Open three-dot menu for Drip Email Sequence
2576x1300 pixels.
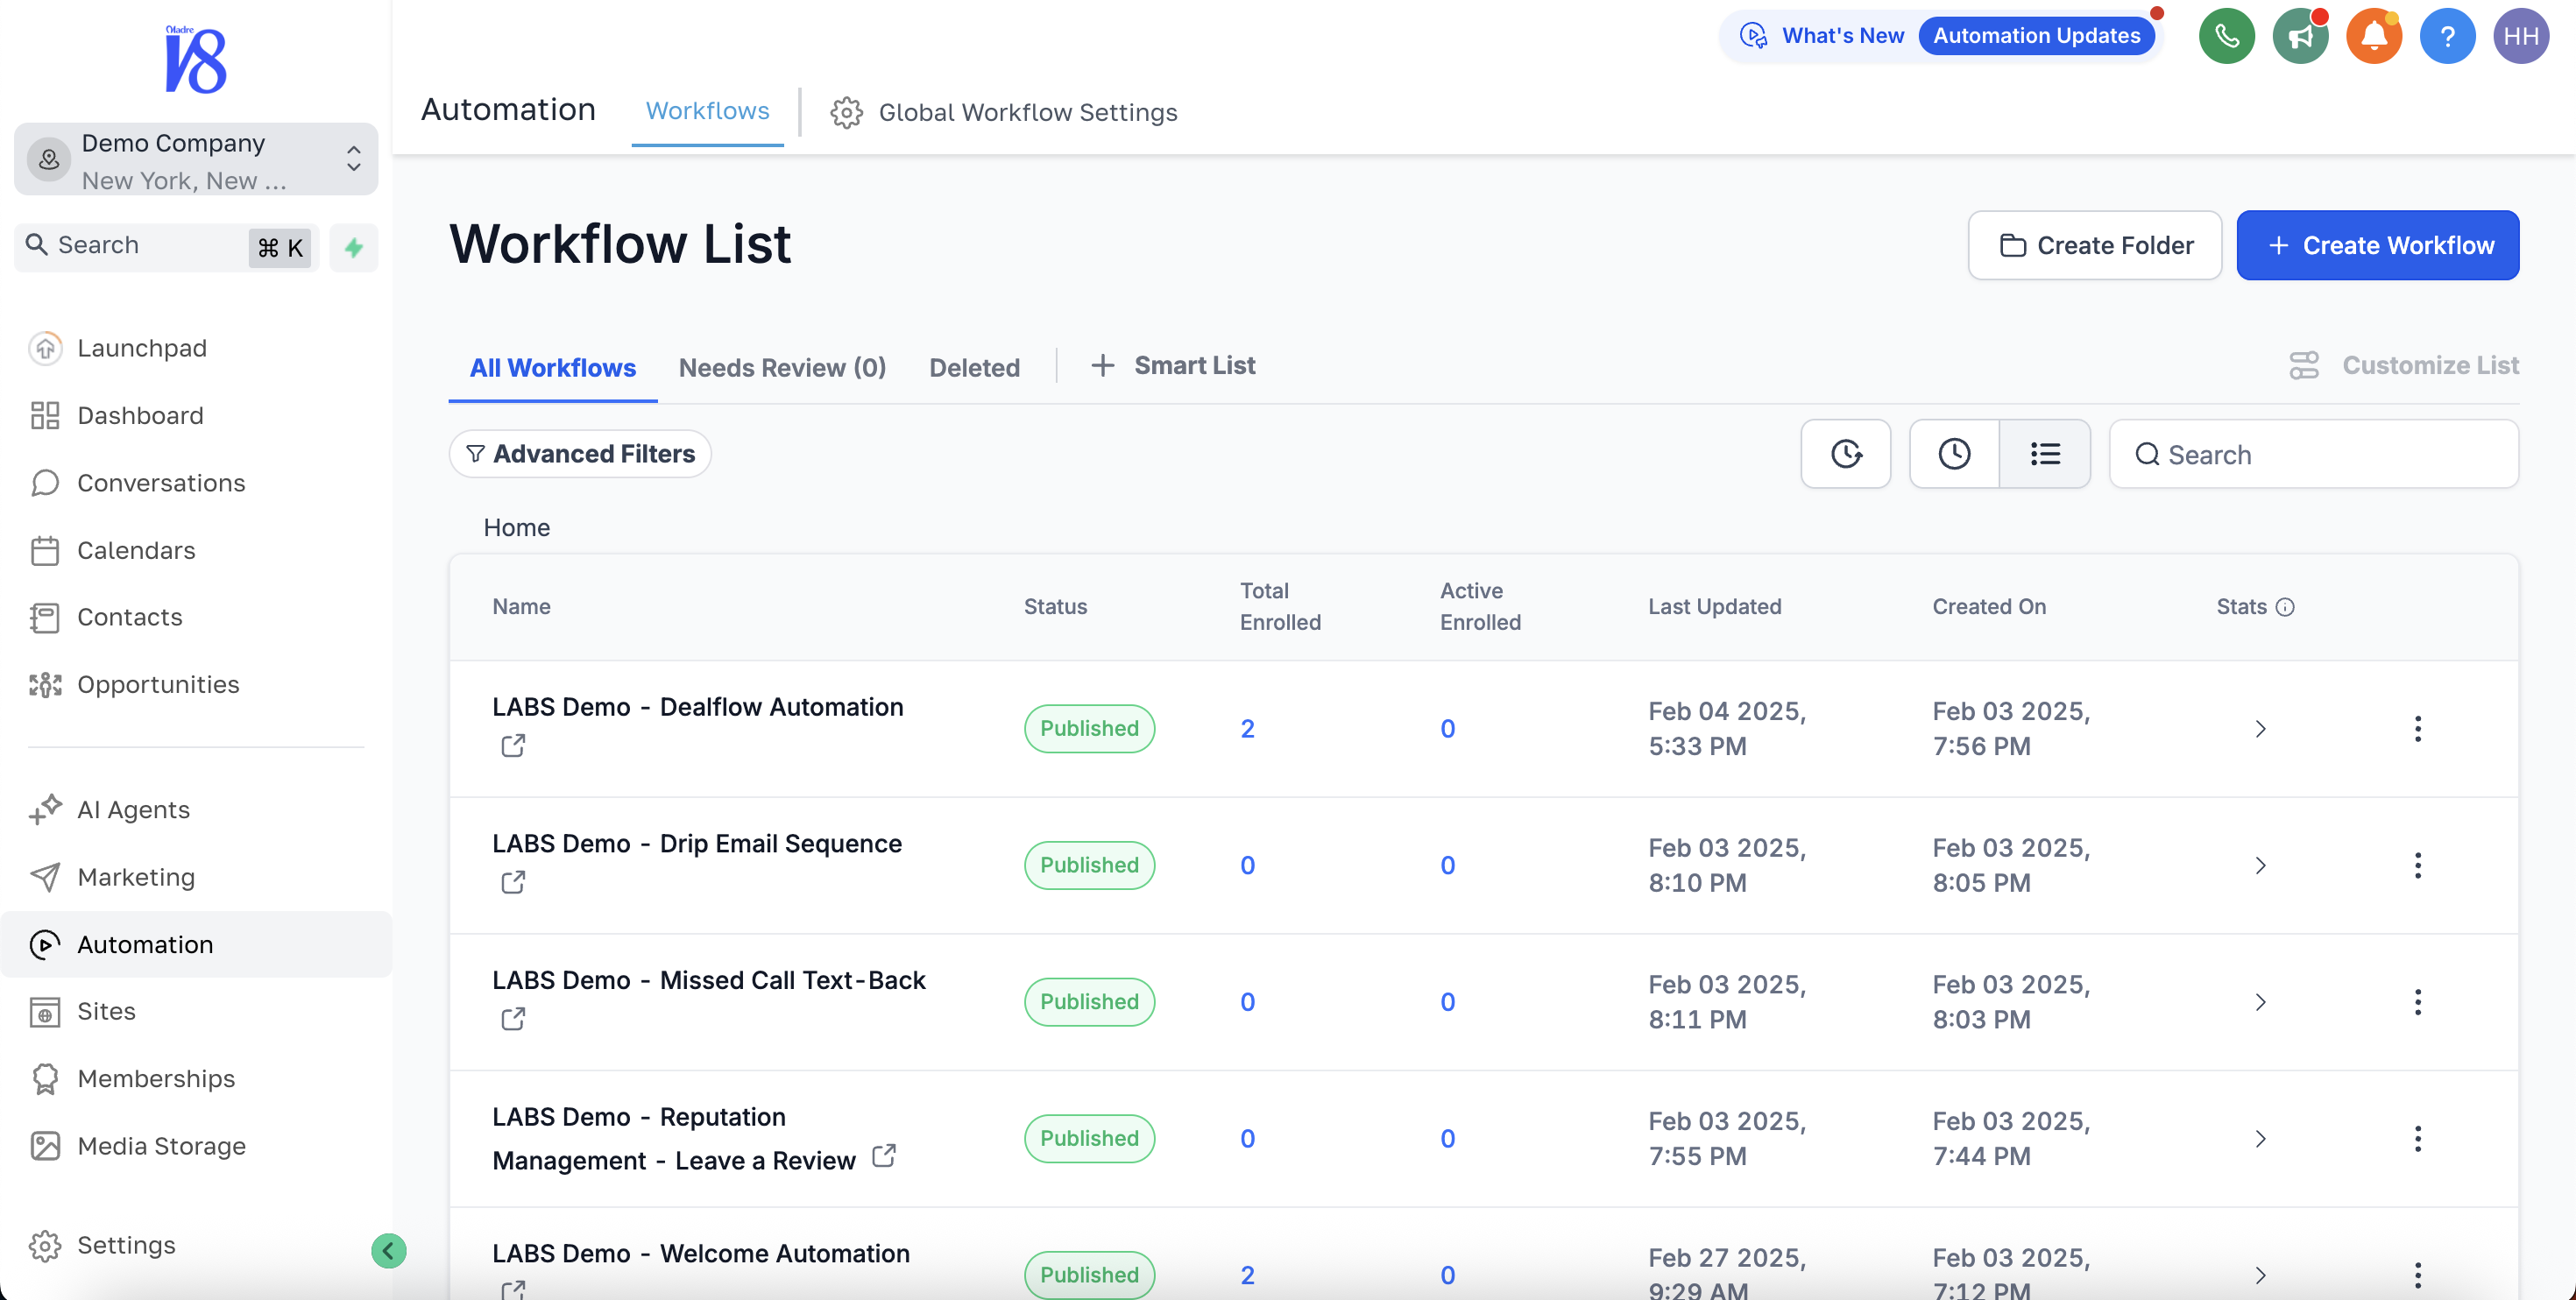coord(2417,865)
